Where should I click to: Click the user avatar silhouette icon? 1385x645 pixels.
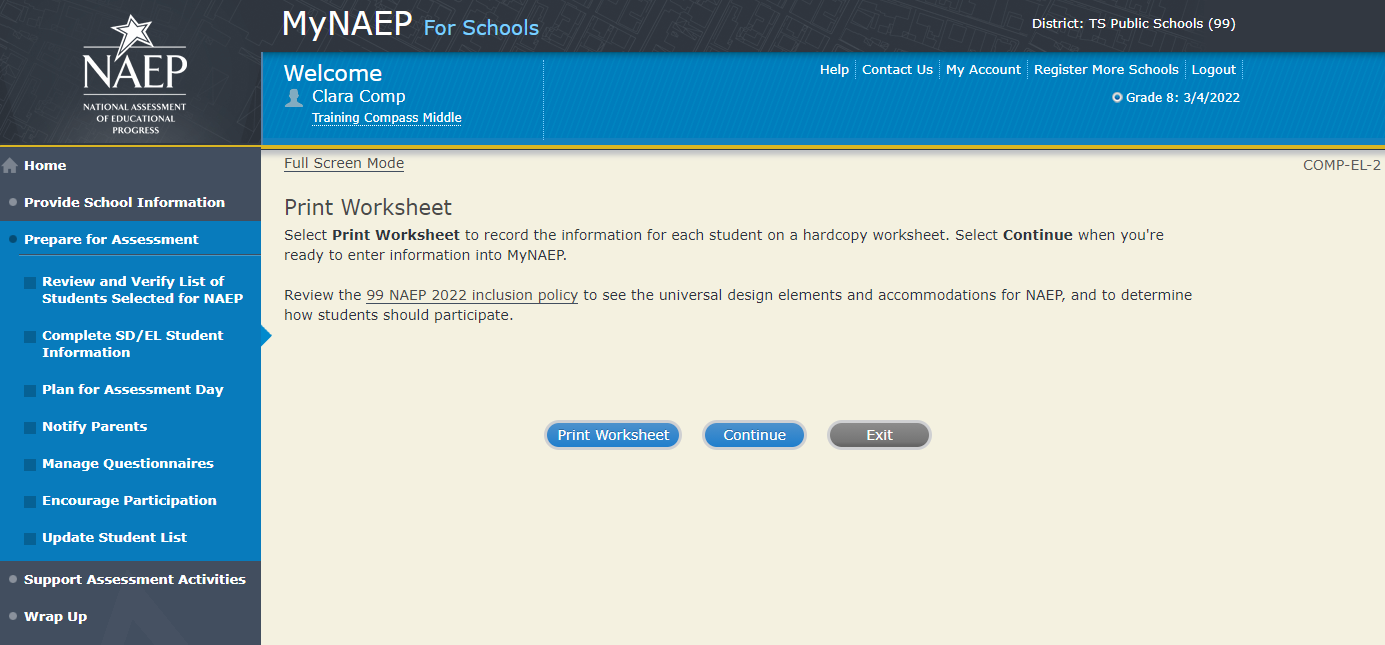coord(294,97)
